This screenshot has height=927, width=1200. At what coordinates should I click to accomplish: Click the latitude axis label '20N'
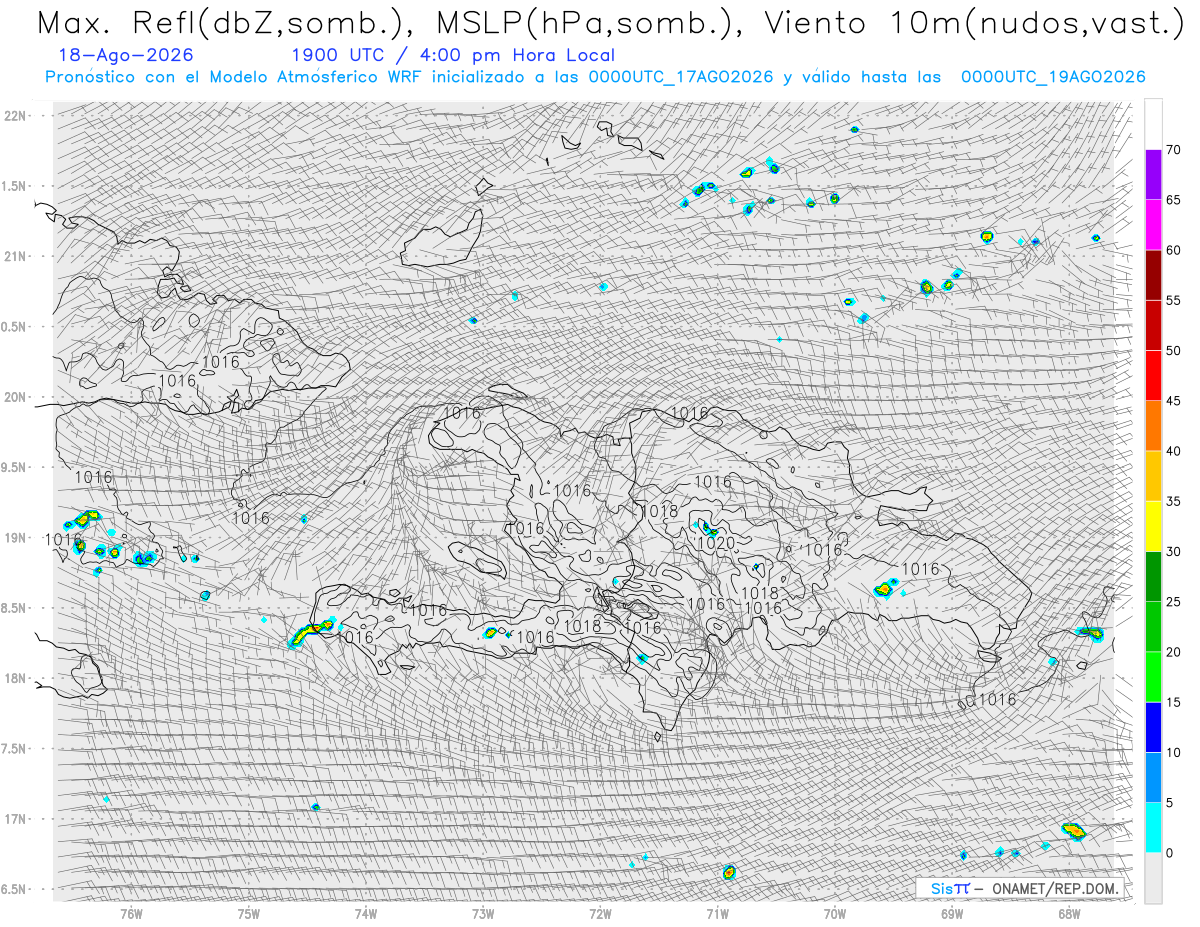pos(15,397)
